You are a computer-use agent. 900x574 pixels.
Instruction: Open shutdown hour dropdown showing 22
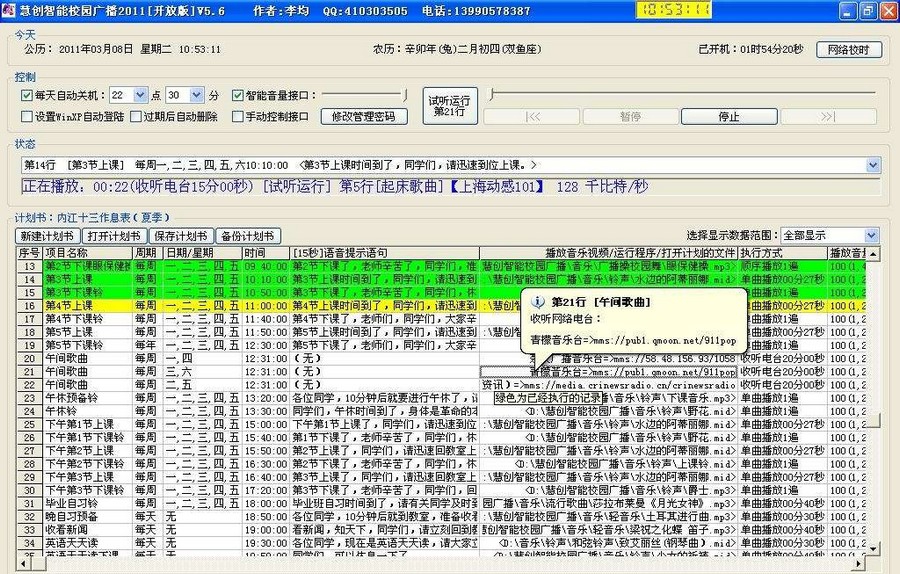(x=141, y=95)
